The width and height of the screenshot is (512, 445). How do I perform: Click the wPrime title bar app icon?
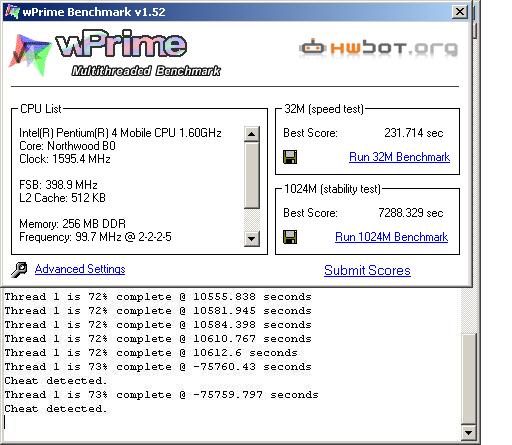coord(12,12)
